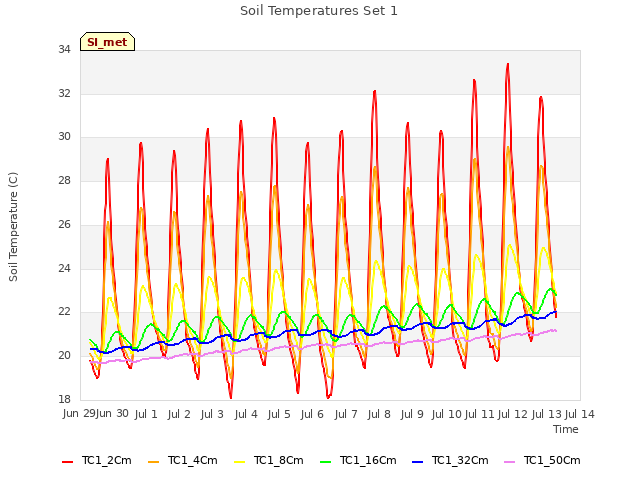Click the Jul 4 x-axis tick label
640x480 pixels.
point(246,414)
